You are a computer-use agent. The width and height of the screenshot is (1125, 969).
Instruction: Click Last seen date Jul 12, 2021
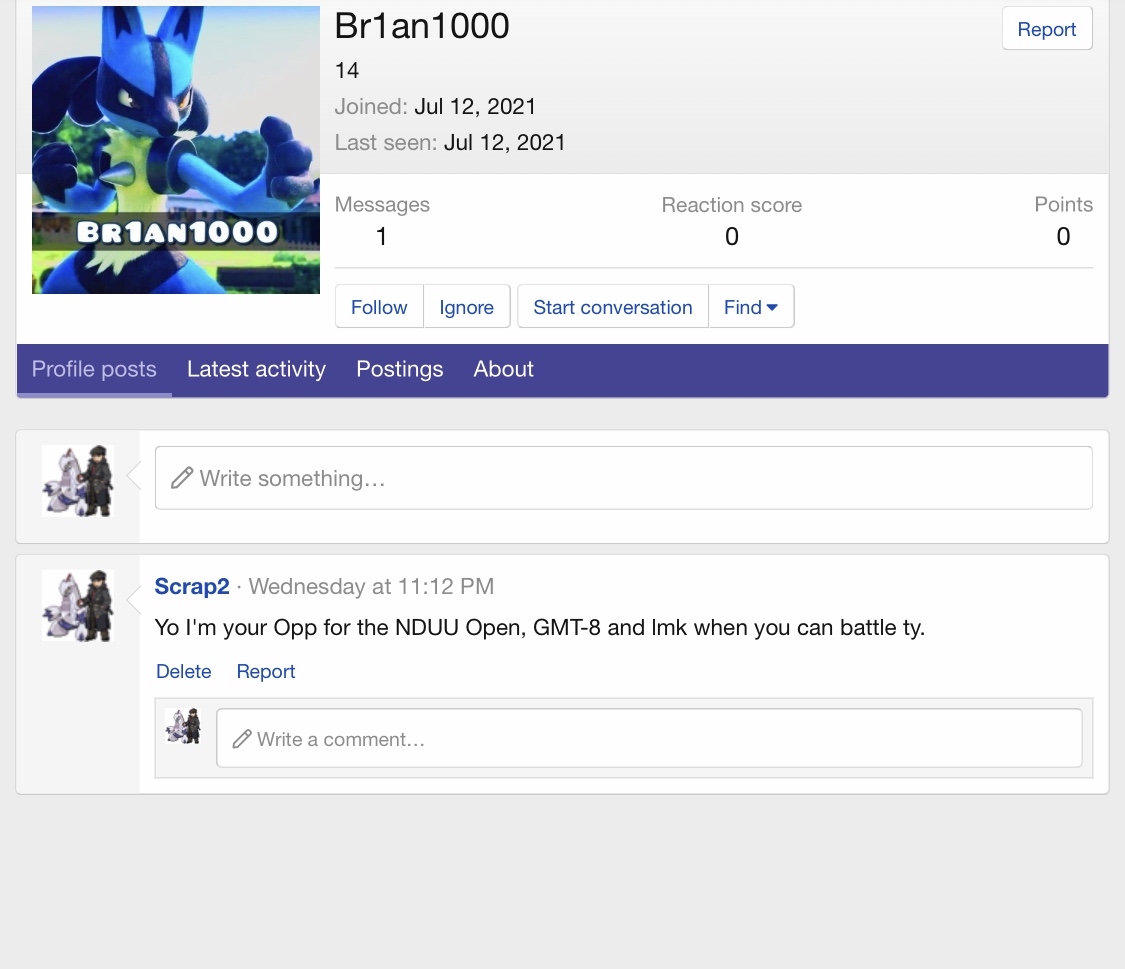(x=504, y=142)
